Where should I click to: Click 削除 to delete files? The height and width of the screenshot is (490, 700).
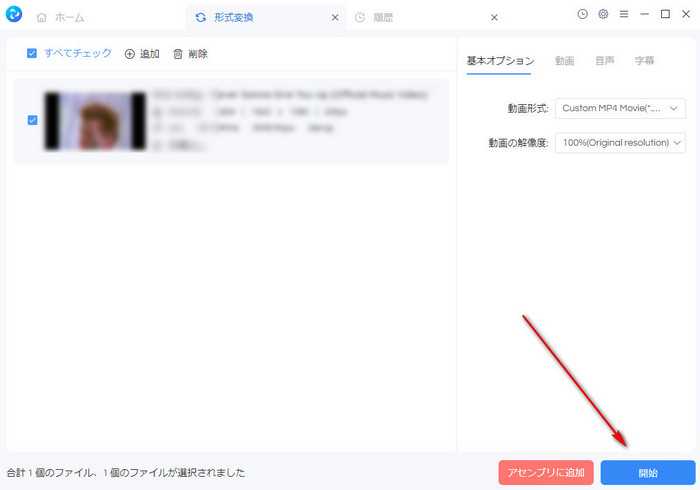coord(190,54)
